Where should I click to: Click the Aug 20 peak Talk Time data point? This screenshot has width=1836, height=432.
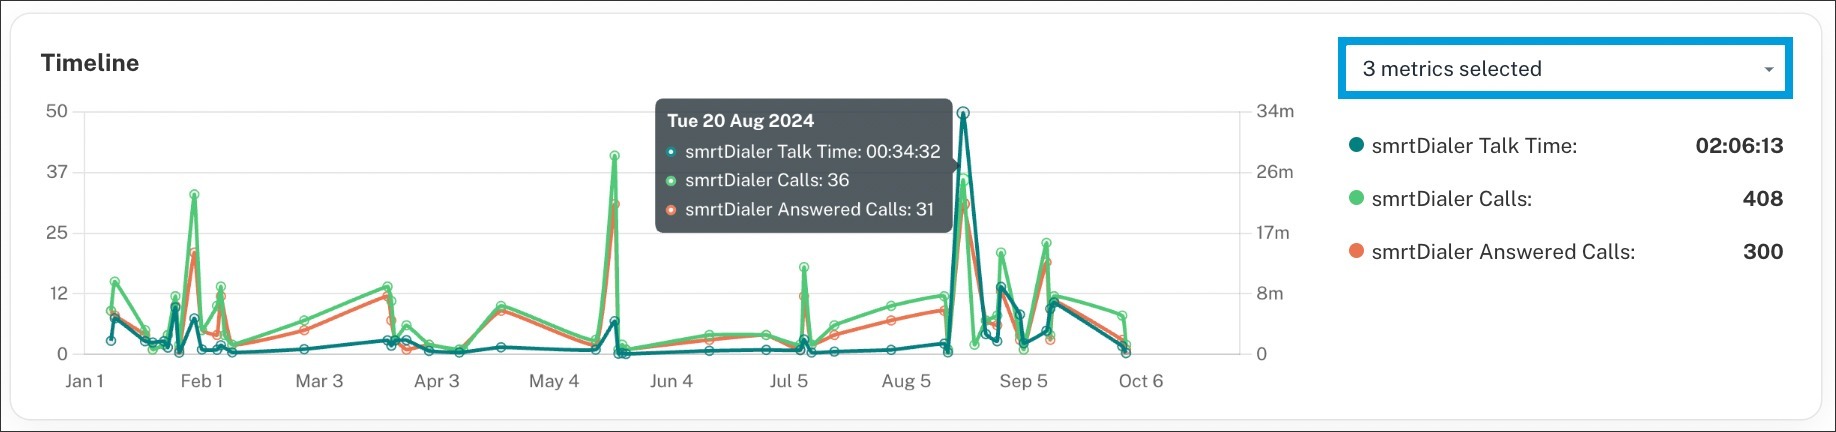click(962, 113)
